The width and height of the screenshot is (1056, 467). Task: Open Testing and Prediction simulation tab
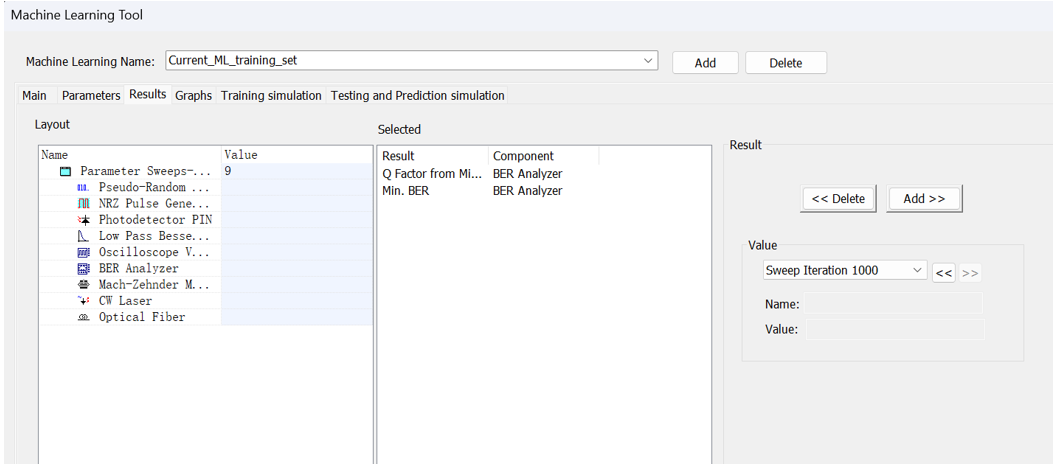(417, 96)
